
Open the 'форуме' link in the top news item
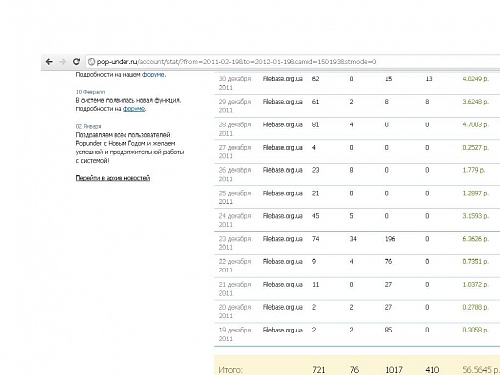pyautogui.click(x=153, y=74)
